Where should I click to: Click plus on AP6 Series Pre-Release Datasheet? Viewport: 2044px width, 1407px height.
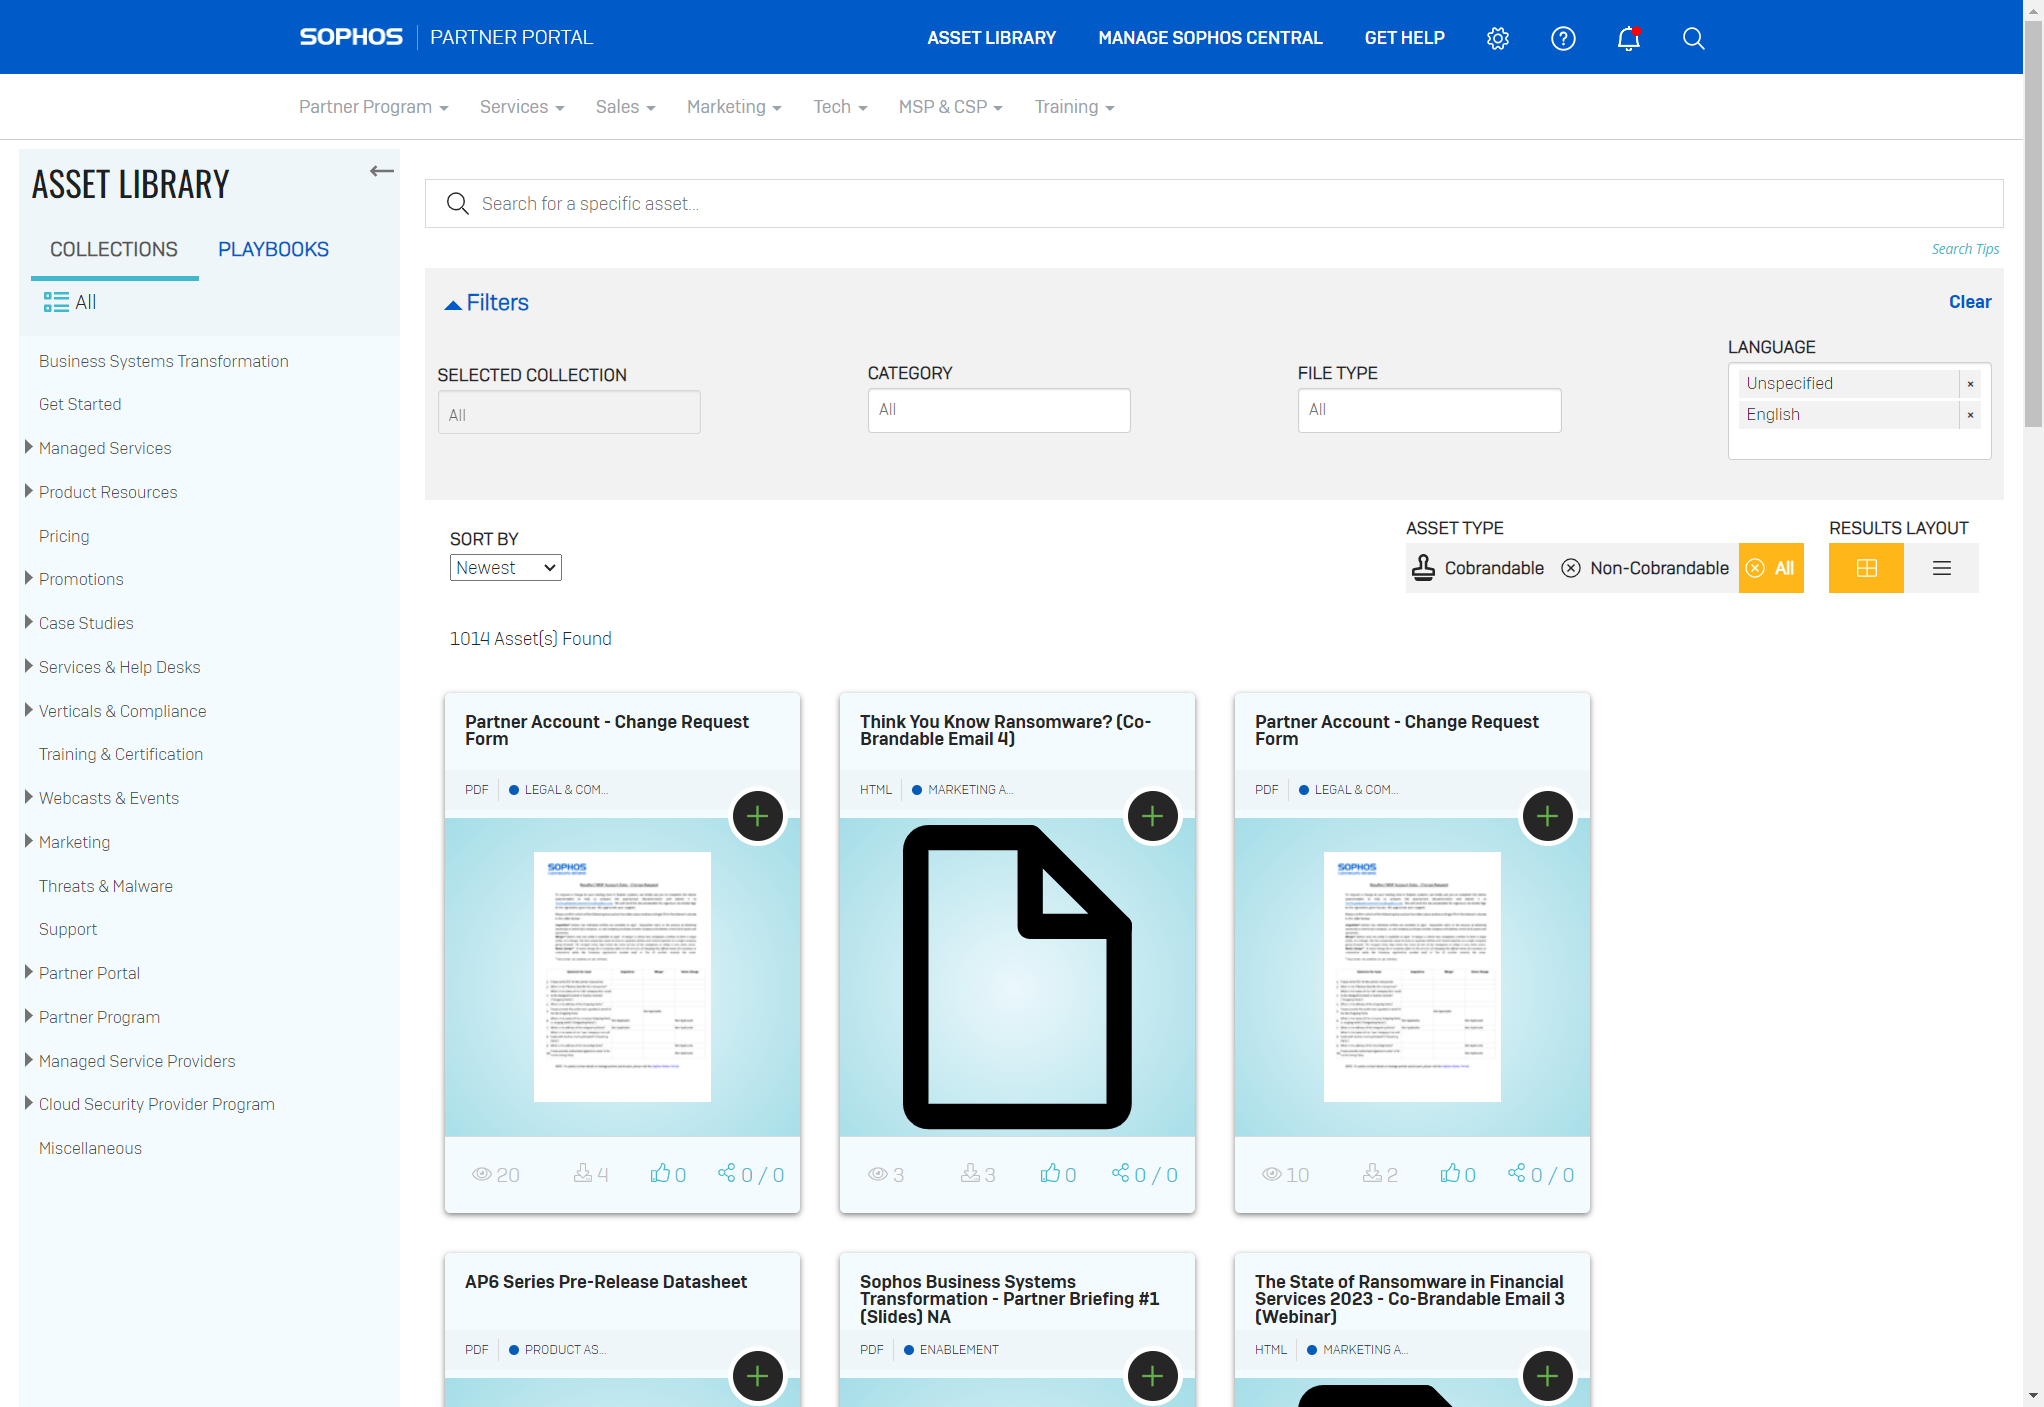pyautogui.click(x=758, y=1377)
